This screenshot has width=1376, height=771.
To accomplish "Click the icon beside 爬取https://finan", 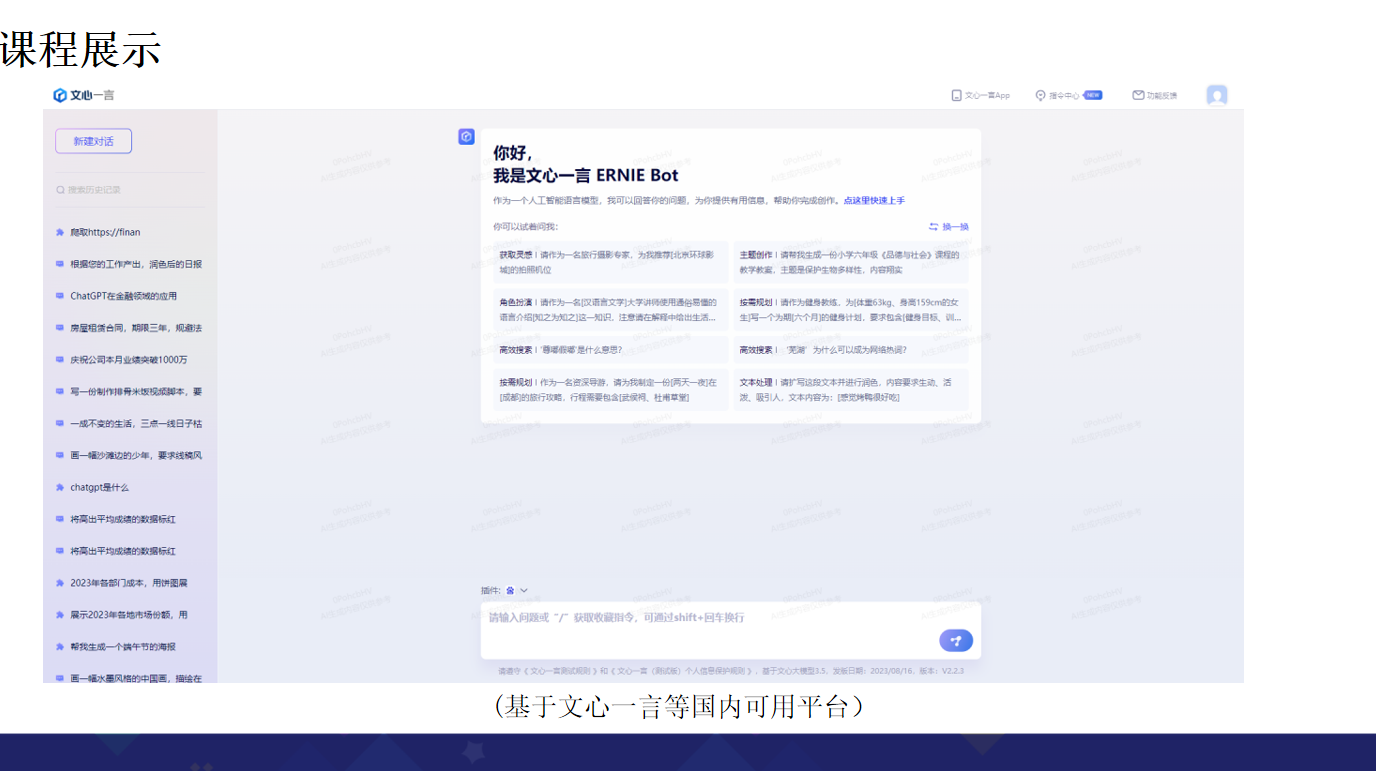I will click(60, 232).
